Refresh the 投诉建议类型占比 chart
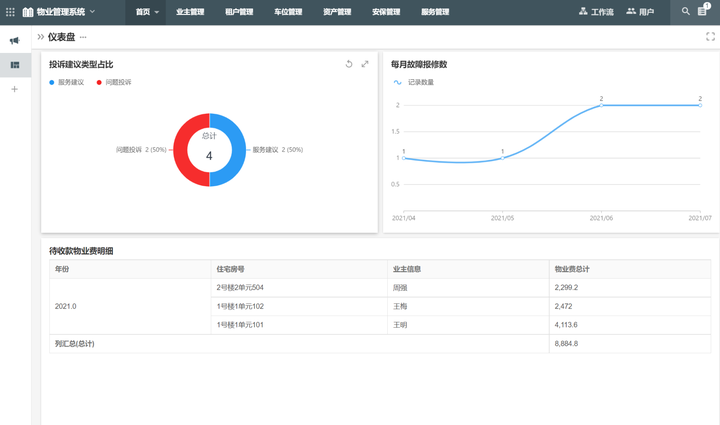Image resolution: width=720 pixels, height=425 pixels. (x=349, y=64)
